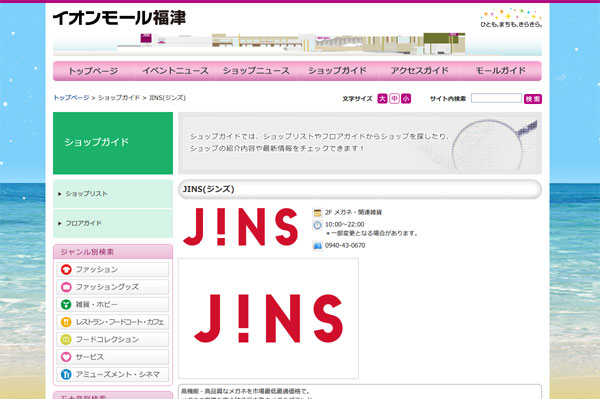This screenshot has height=399, width=600.
Task: Click the ショップガイド breadcrumb link
Action: click(x=119, y=98)
